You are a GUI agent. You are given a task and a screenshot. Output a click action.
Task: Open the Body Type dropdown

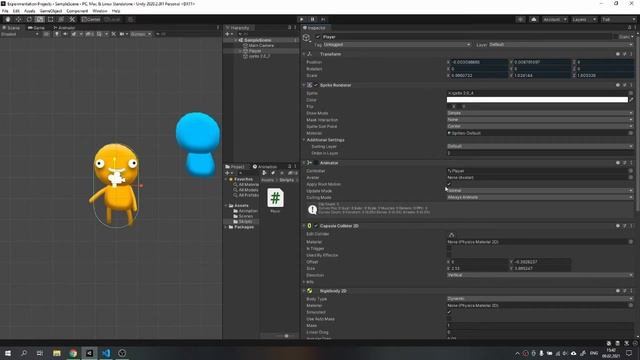(540, 299)
